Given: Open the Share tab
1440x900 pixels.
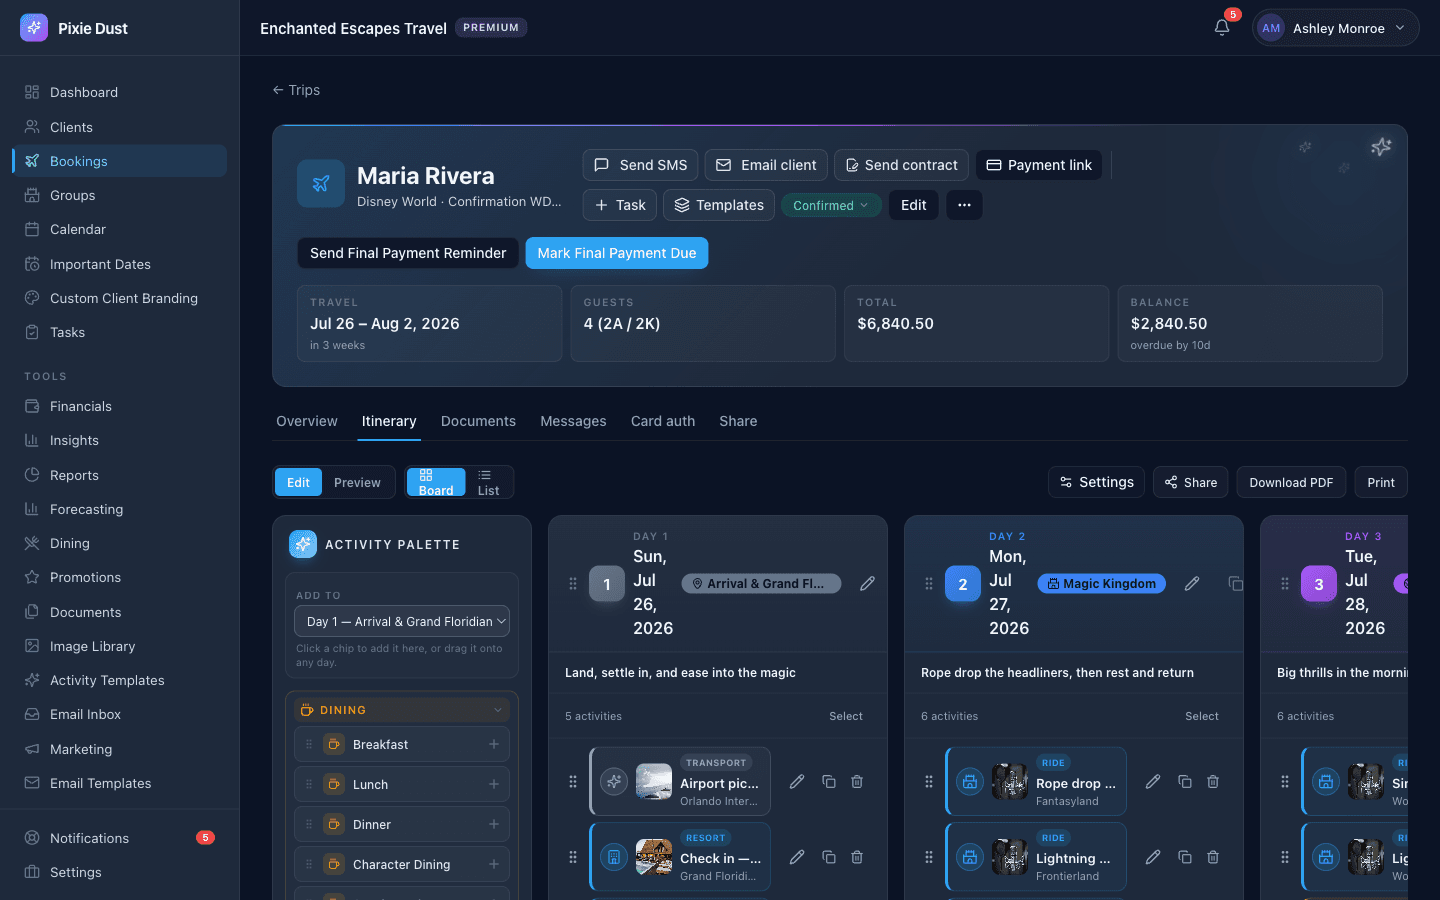Looking at the screenshot, I should [x=738, y=421].
